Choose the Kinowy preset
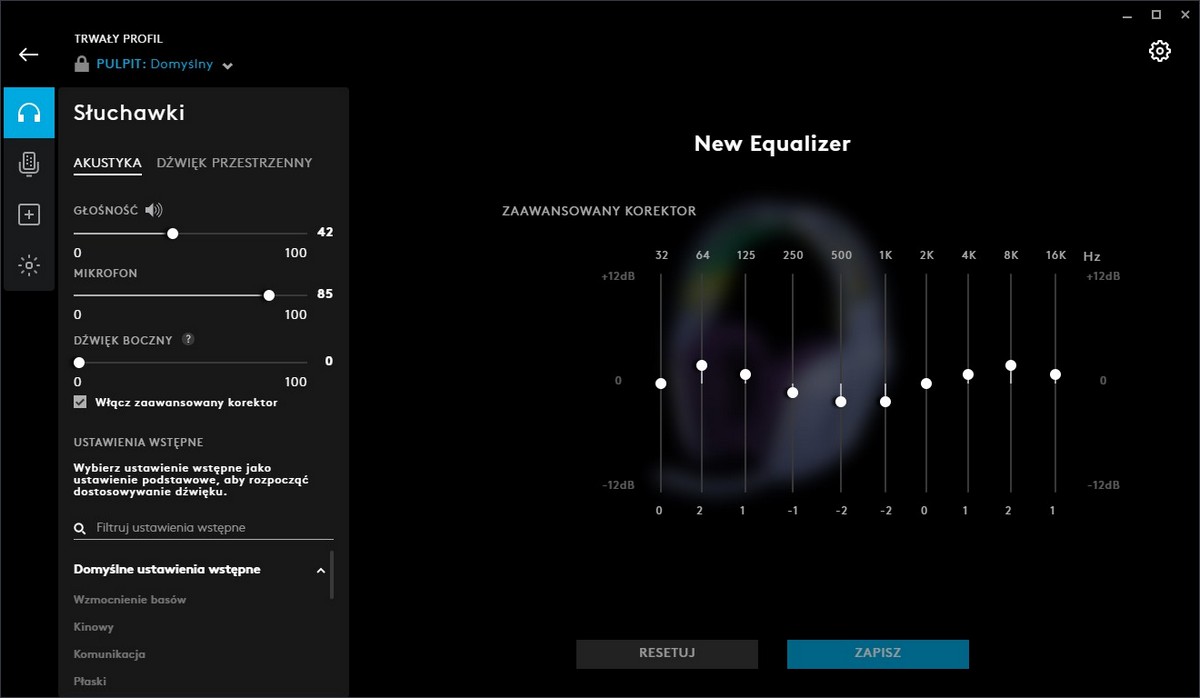The height and width of the screenshot is (698, 1200). [94, 627]
